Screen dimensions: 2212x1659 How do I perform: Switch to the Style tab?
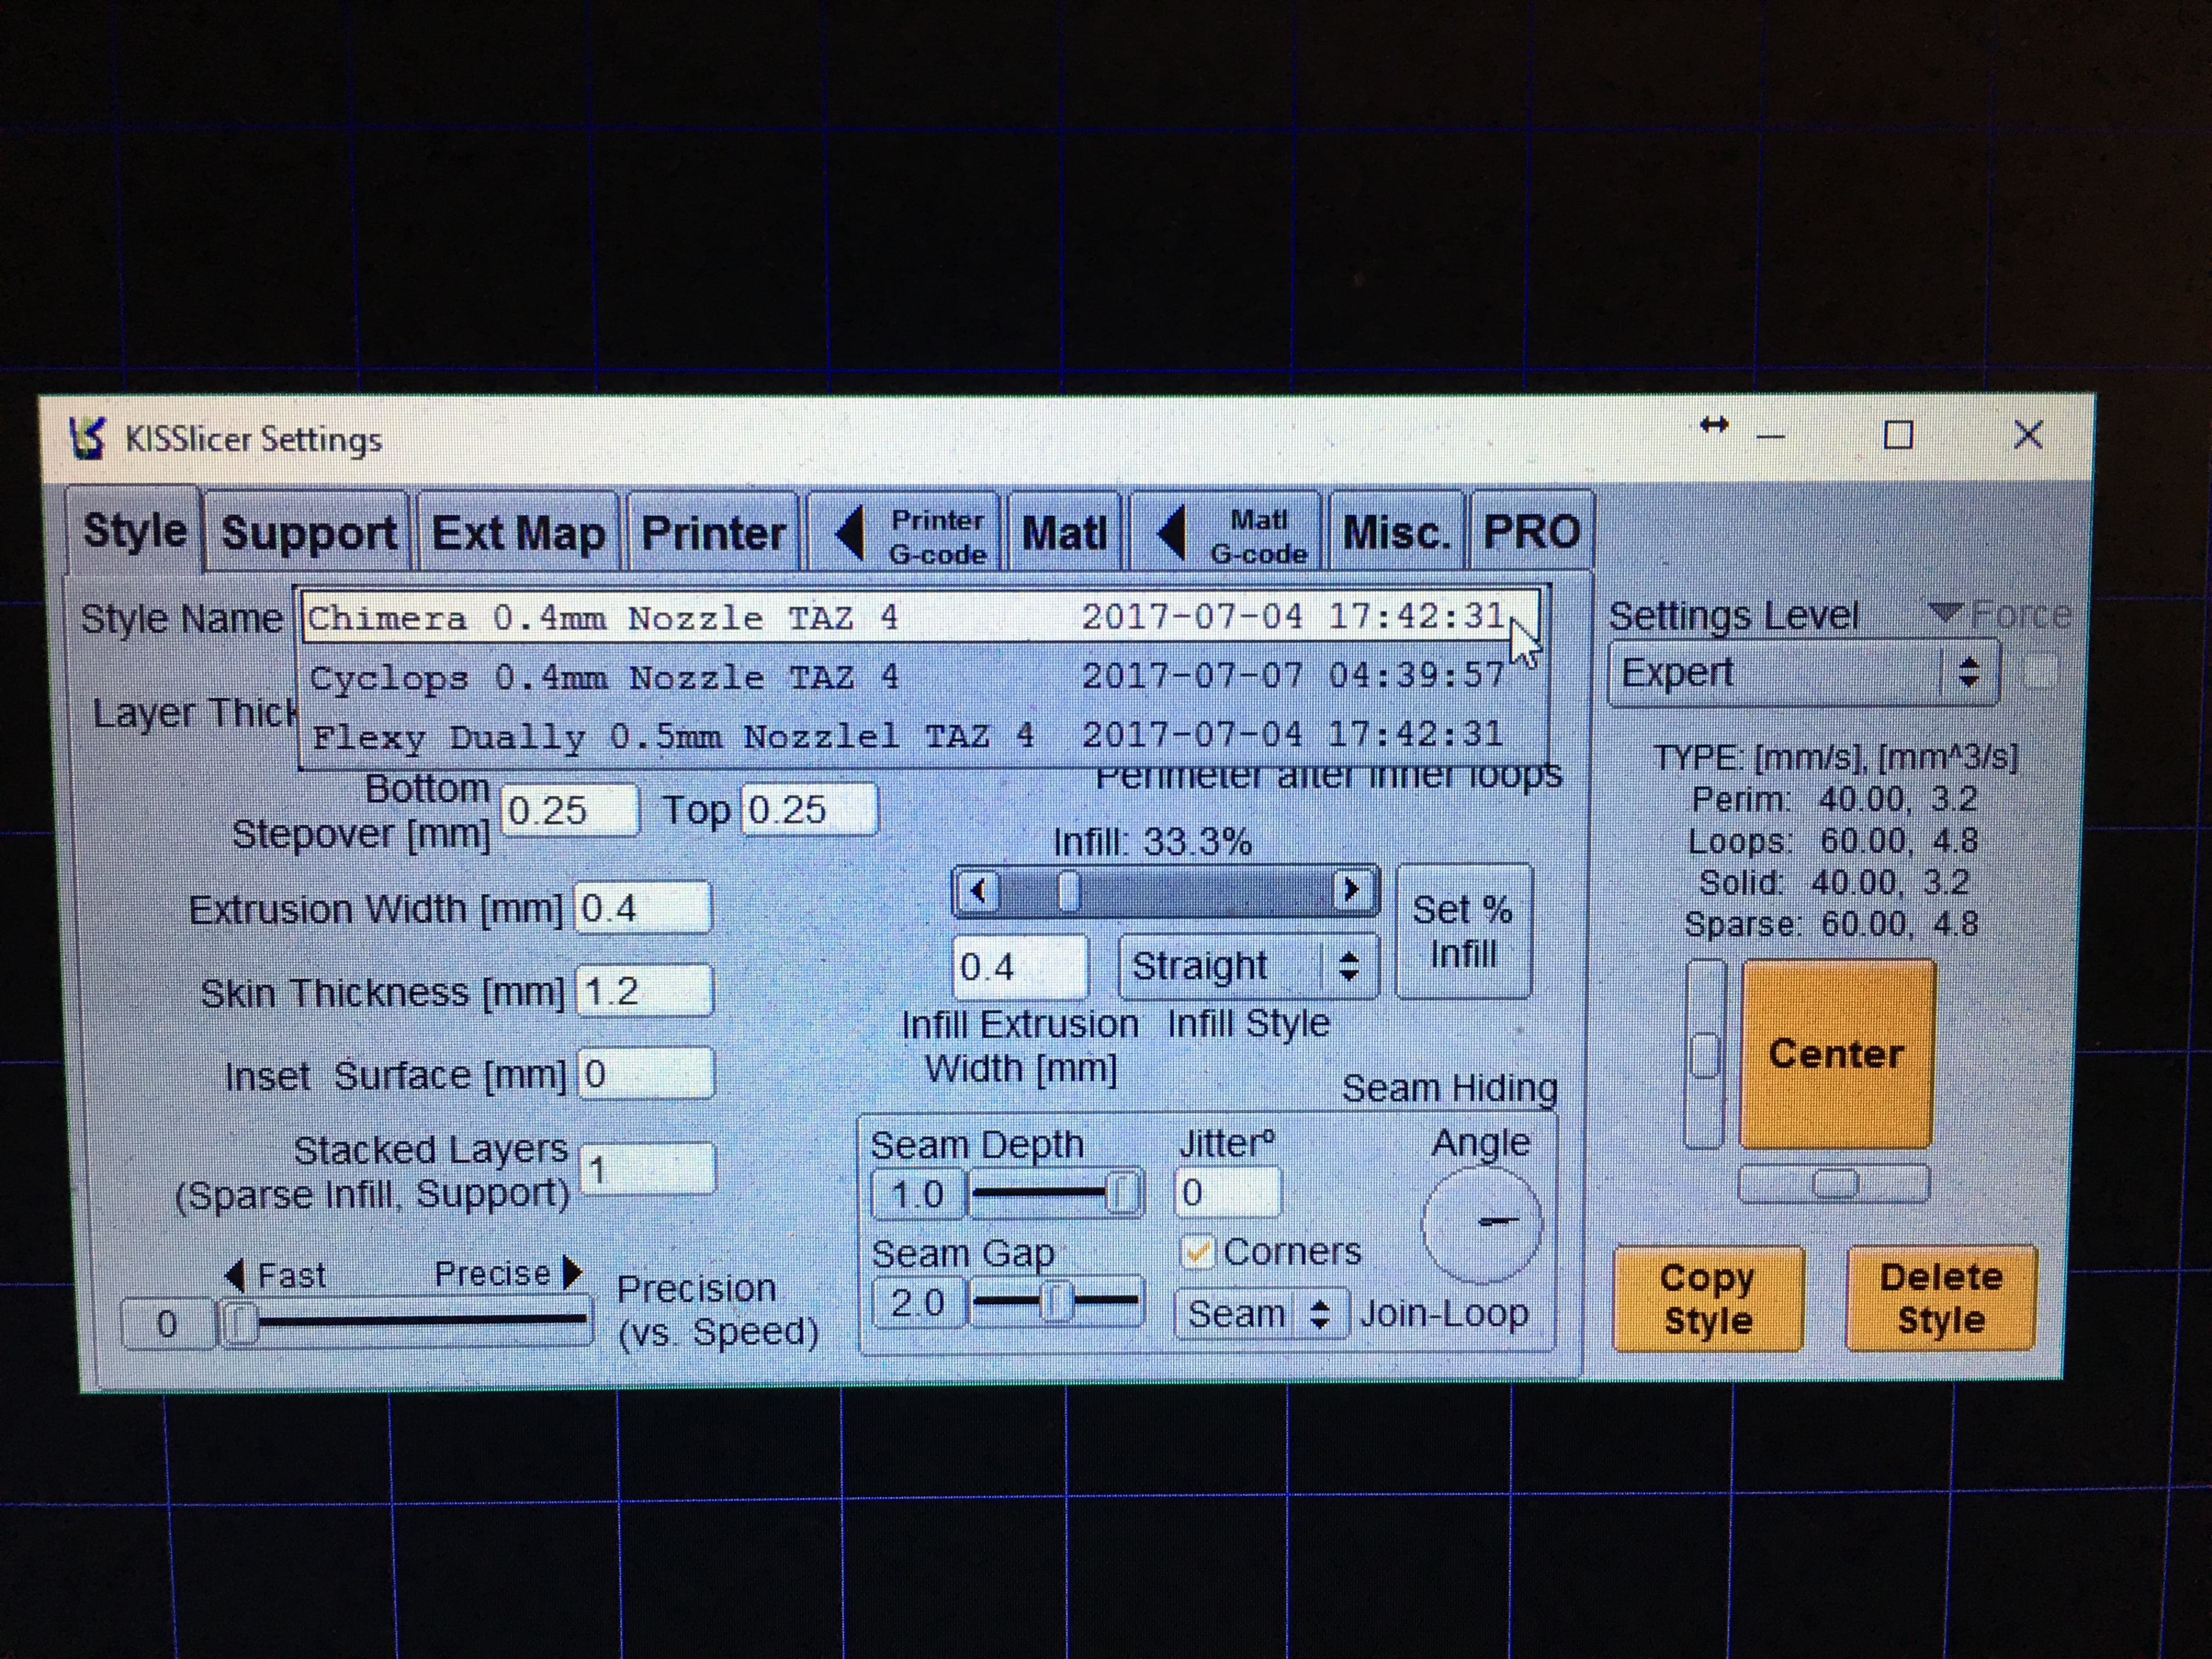pos(134,531)
